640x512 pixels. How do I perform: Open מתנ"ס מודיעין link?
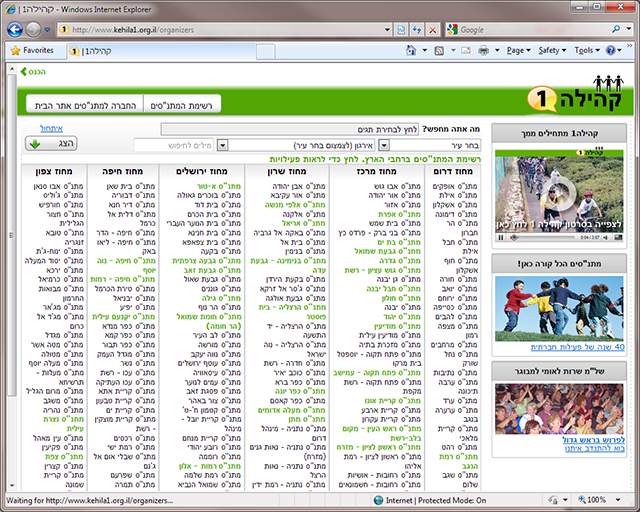[397, 326]
